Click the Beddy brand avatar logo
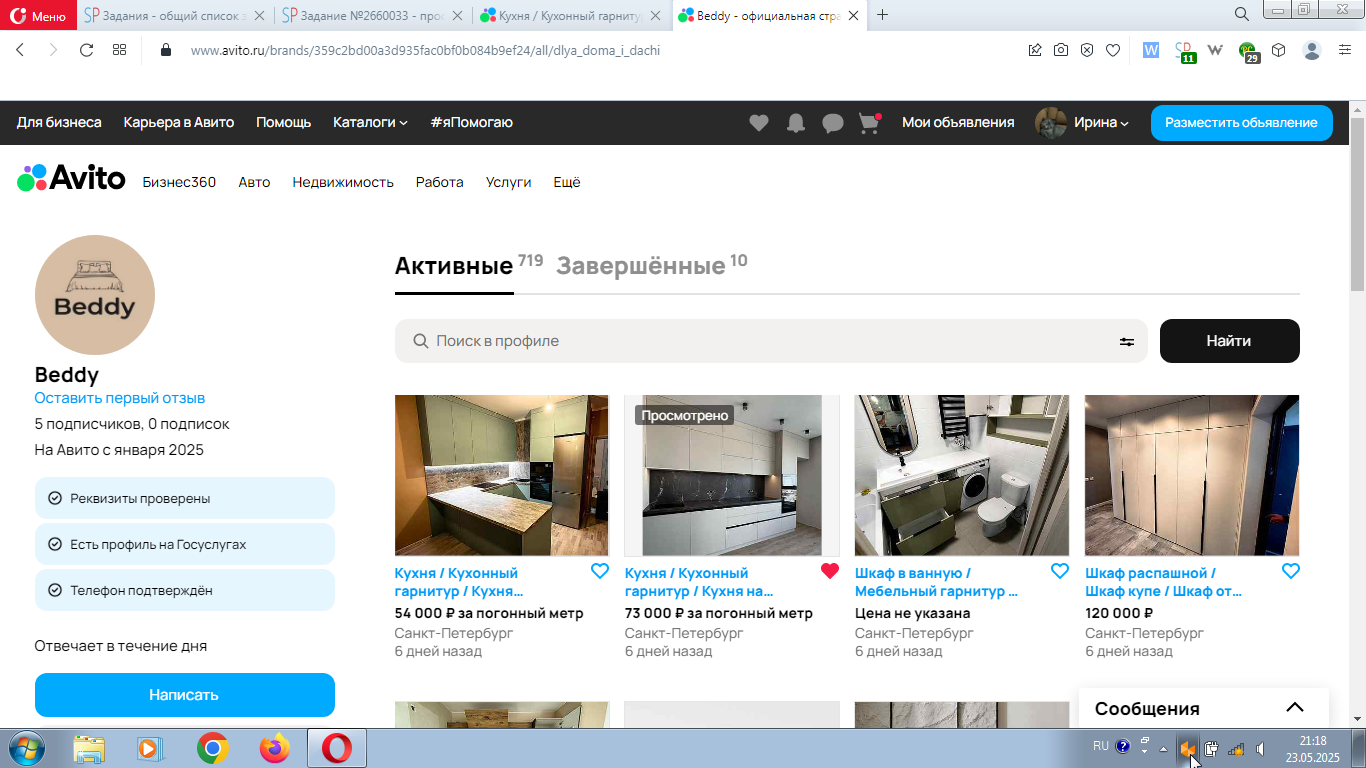 point(95,295)
